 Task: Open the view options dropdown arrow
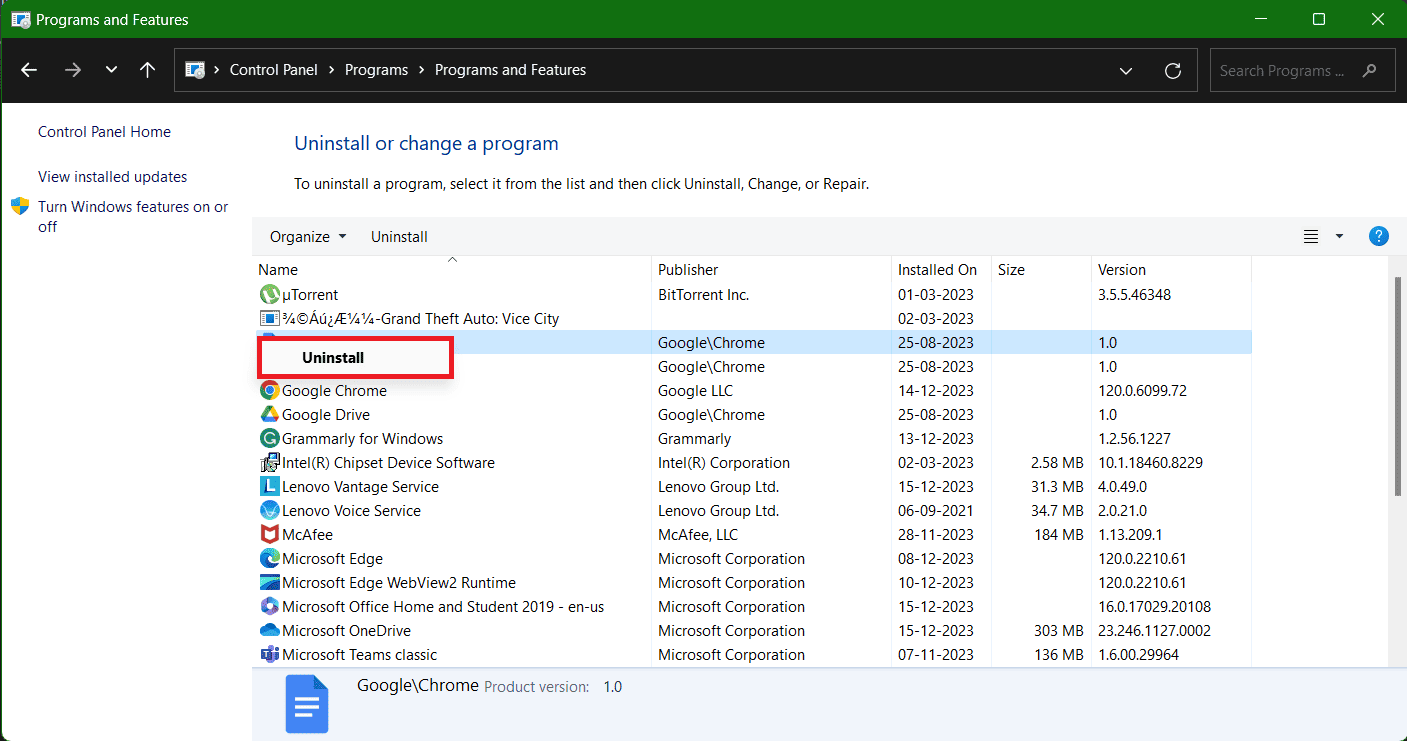[1339, 237]
